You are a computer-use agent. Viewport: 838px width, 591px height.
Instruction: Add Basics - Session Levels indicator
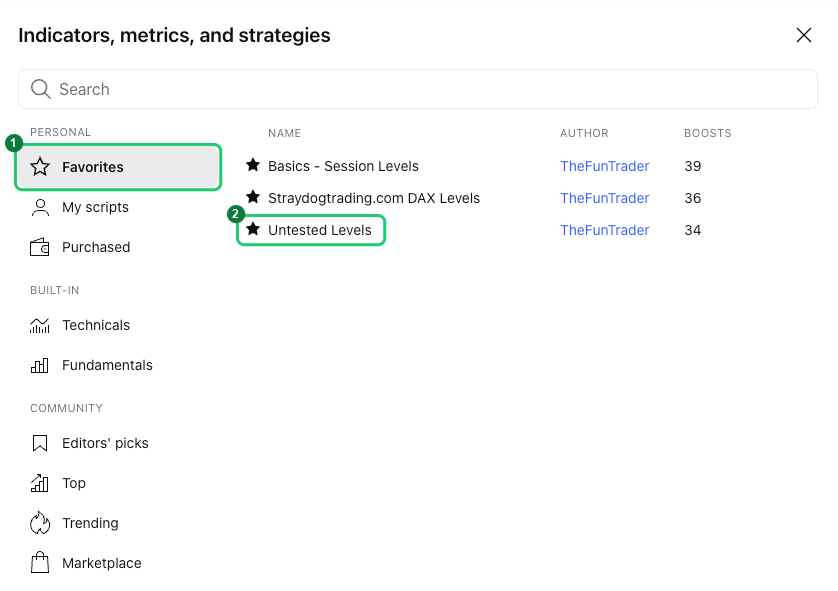click(x=343, y=166)
